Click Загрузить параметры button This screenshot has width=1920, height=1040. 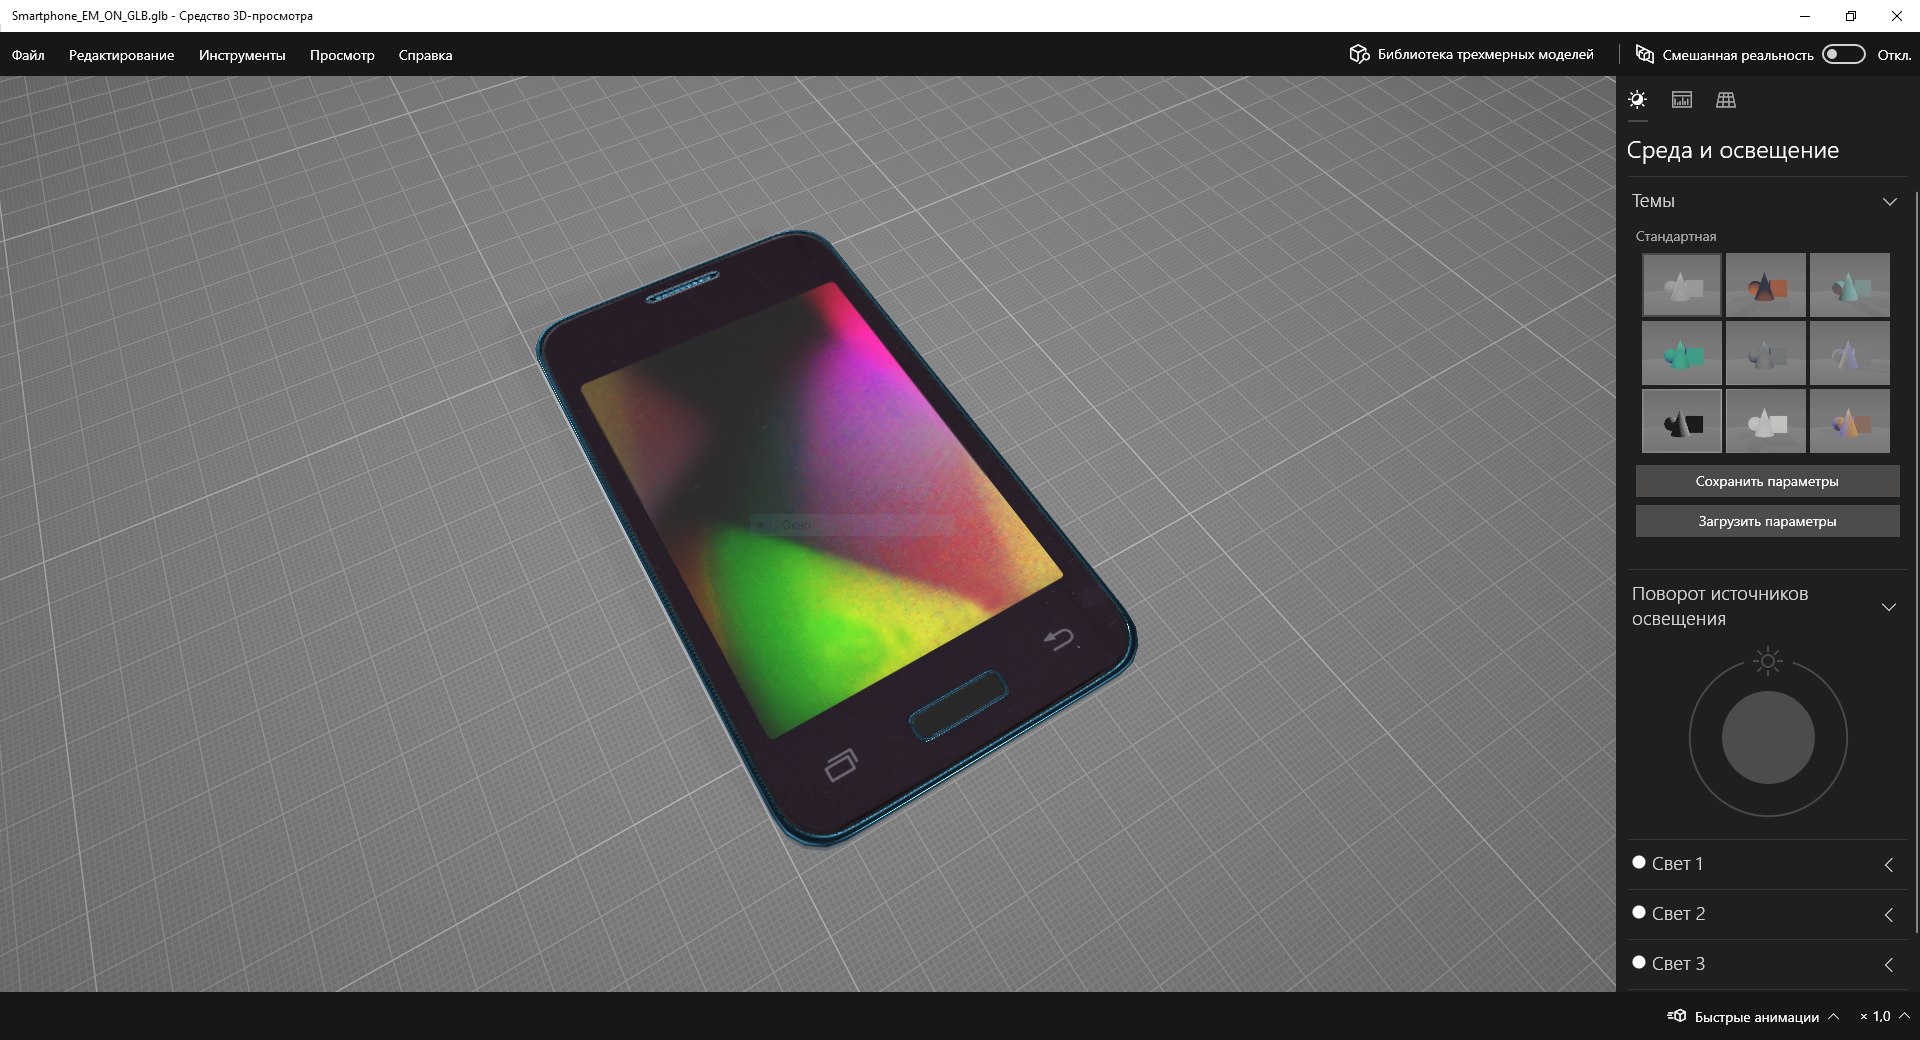coord(1767,521)
